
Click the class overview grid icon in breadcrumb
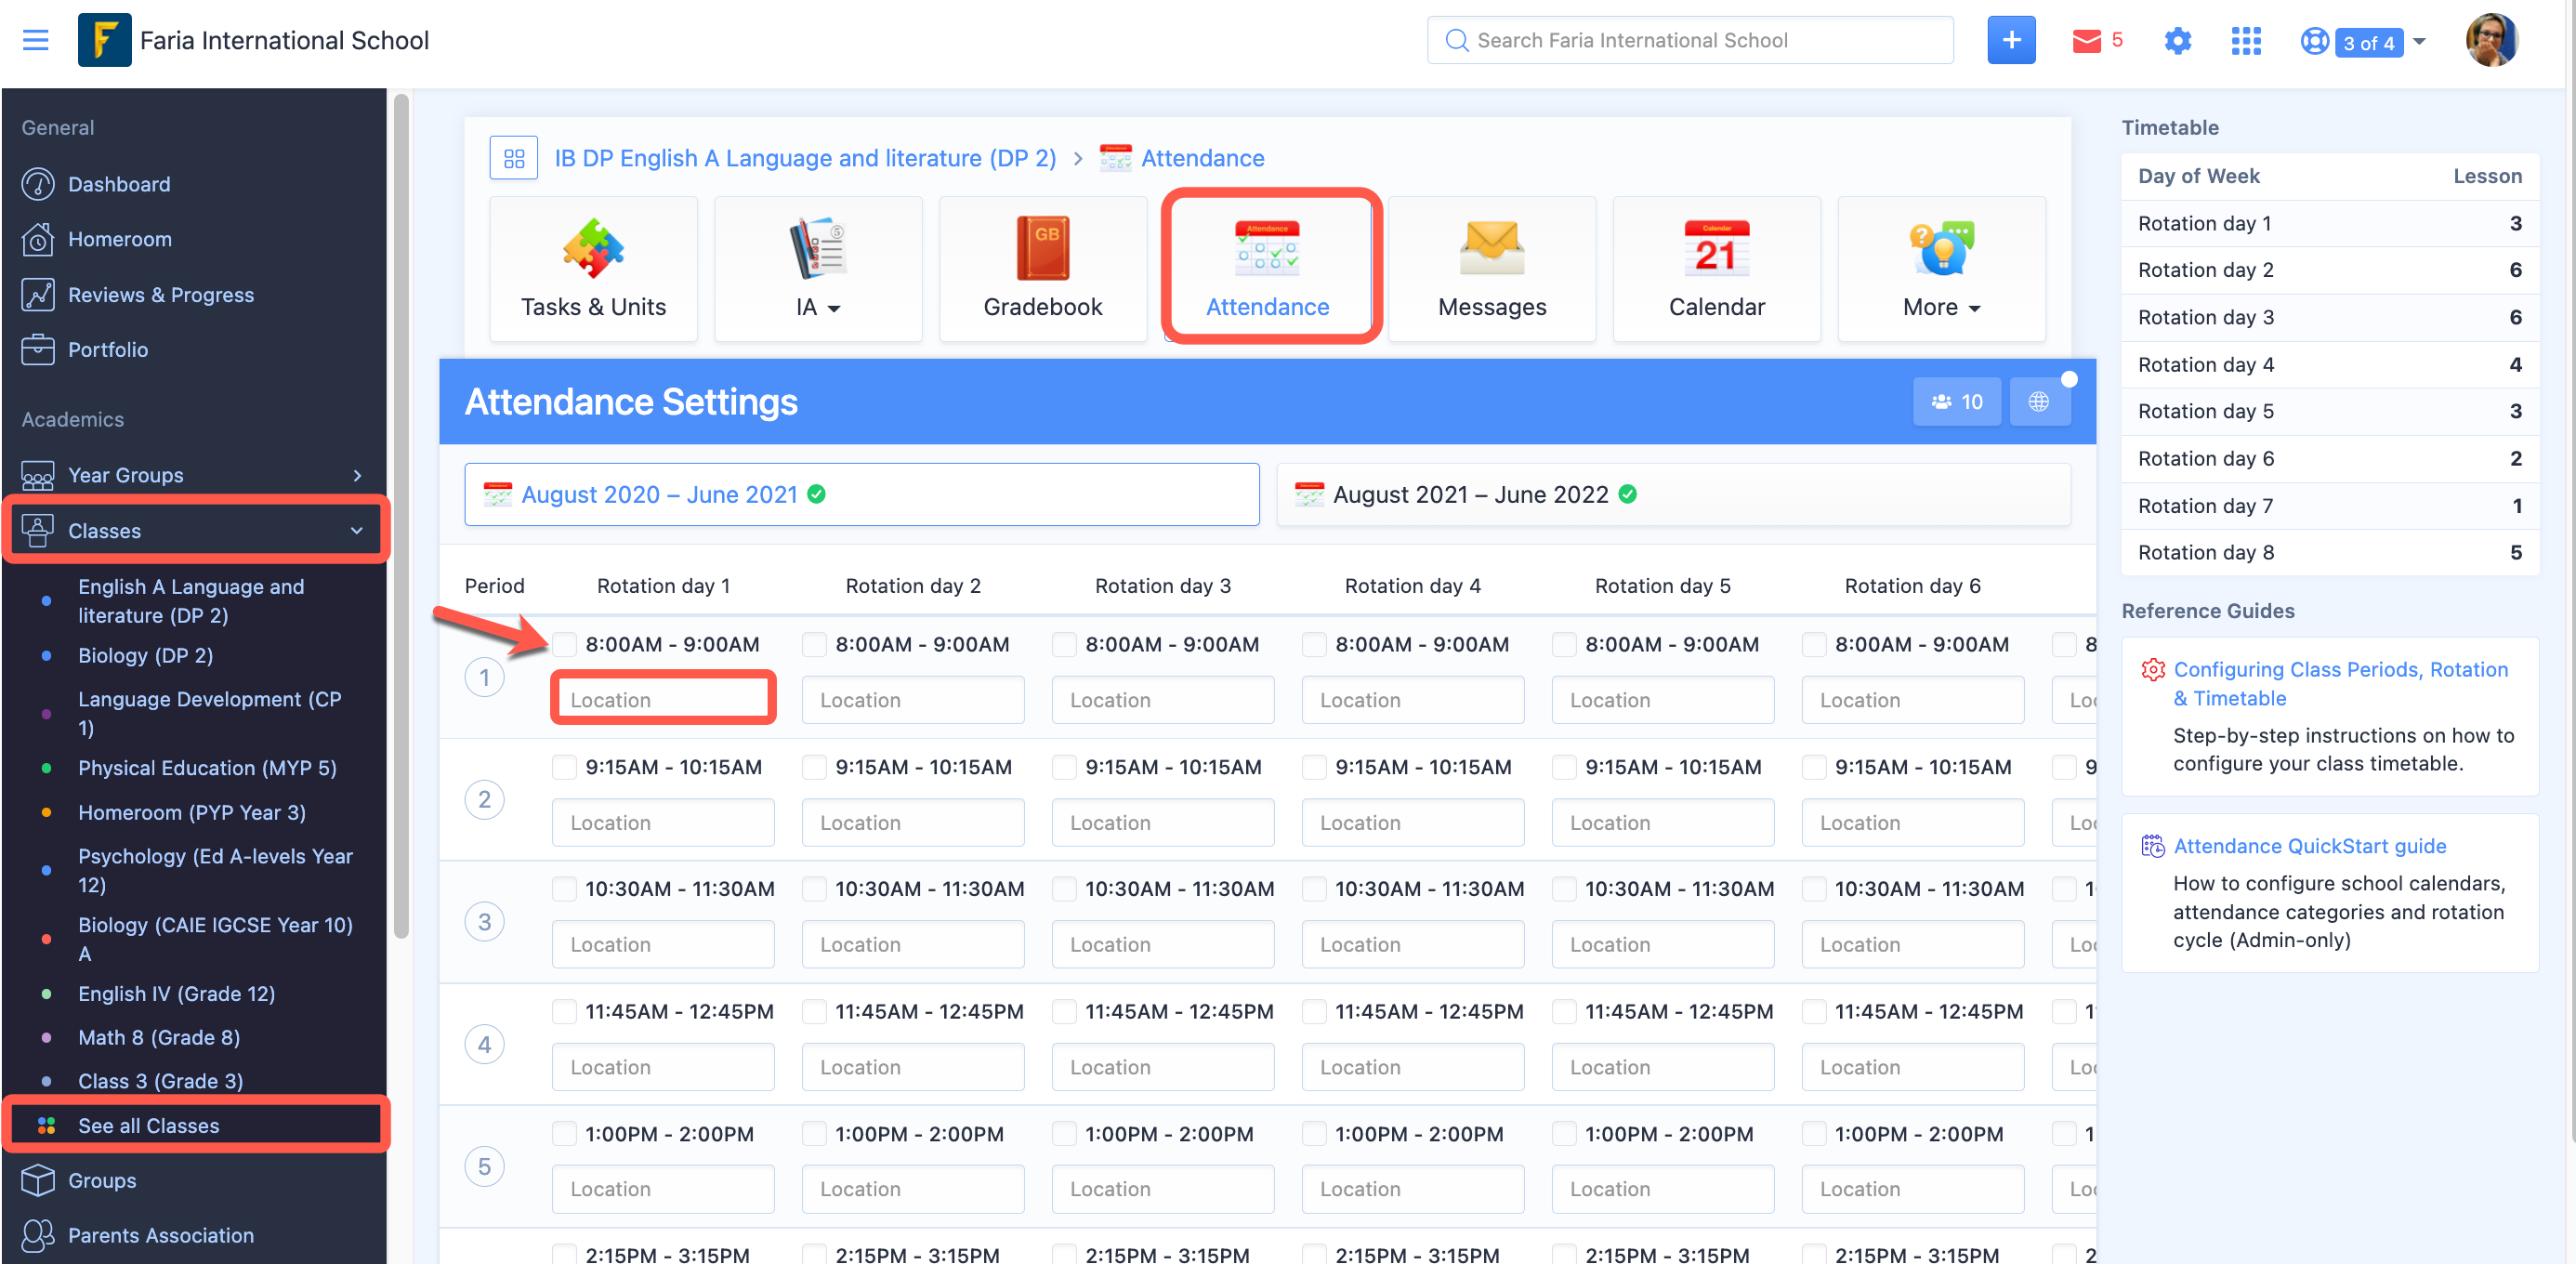coord(514,158)
